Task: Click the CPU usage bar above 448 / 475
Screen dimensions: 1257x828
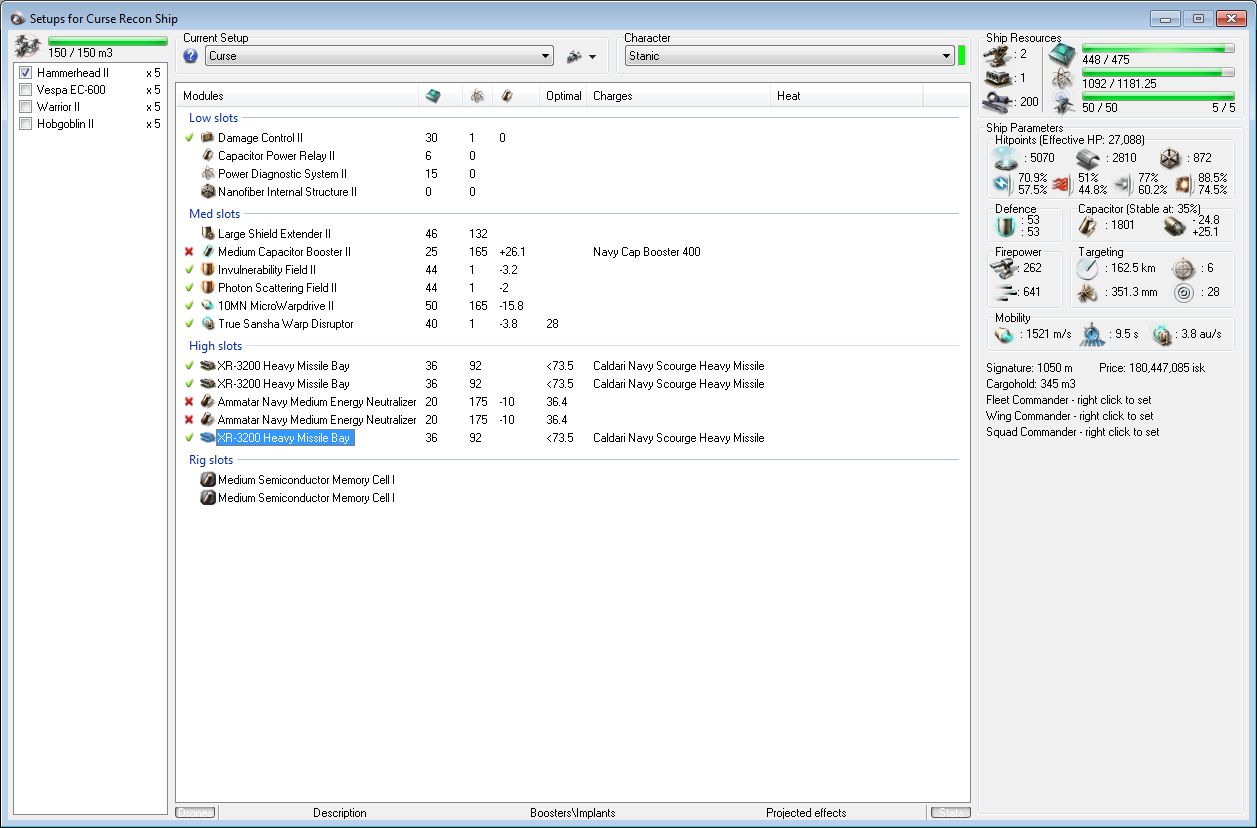Action: coord(1158,48)
